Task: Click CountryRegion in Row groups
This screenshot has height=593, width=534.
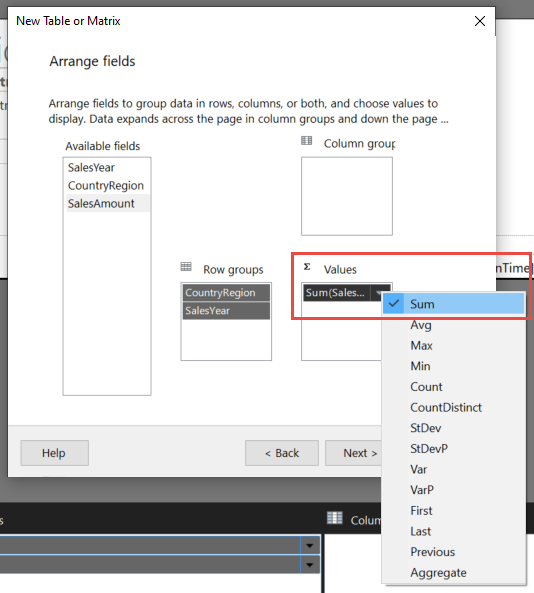Action: tap(226, 292)
